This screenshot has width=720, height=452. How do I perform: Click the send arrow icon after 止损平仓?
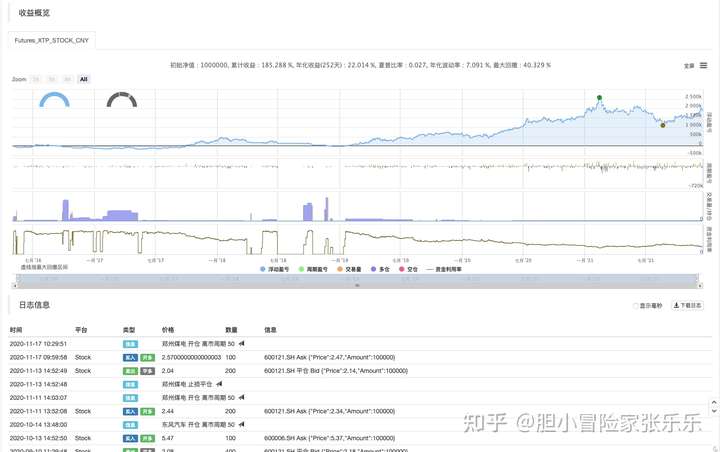[x=219, y=383]
